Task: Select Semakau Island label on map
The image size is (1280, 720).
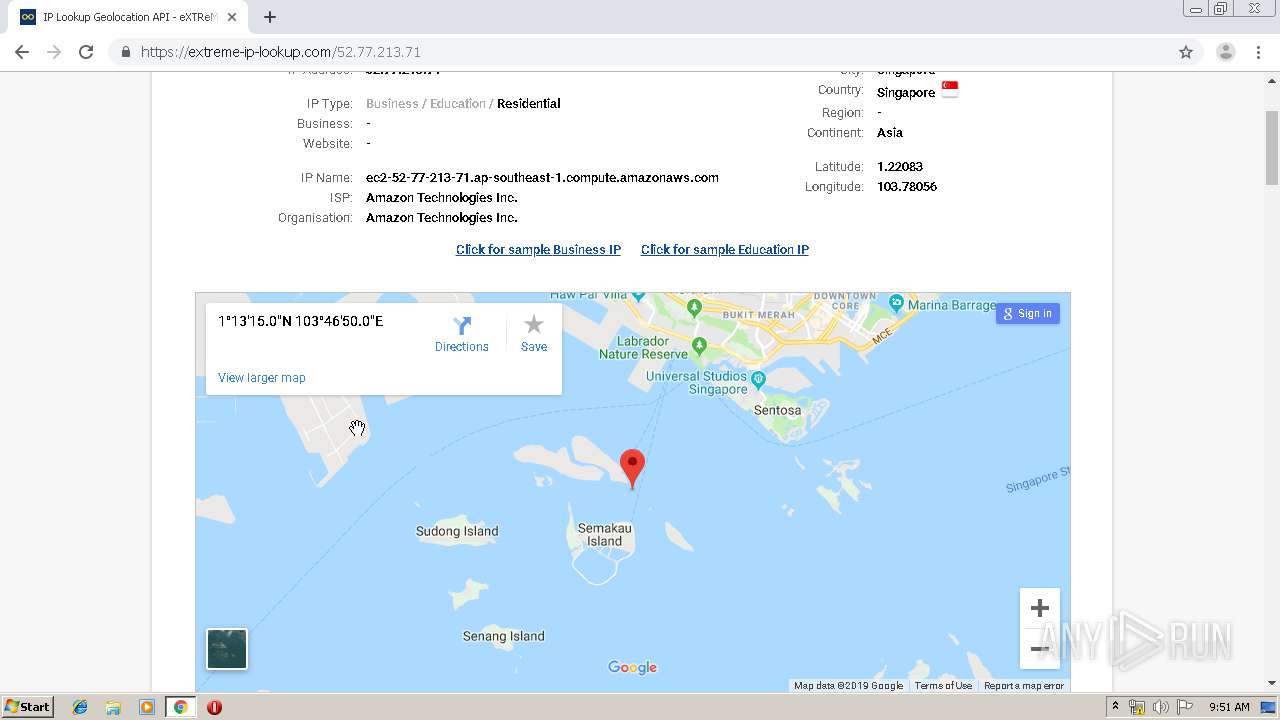Action: click(604, 535)
